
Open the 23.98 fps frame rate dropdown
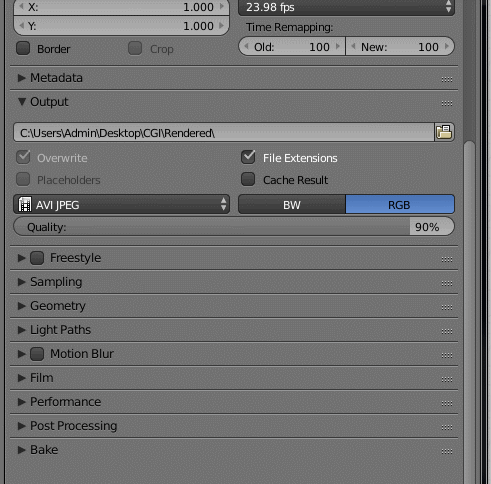(x=346, y=7)
